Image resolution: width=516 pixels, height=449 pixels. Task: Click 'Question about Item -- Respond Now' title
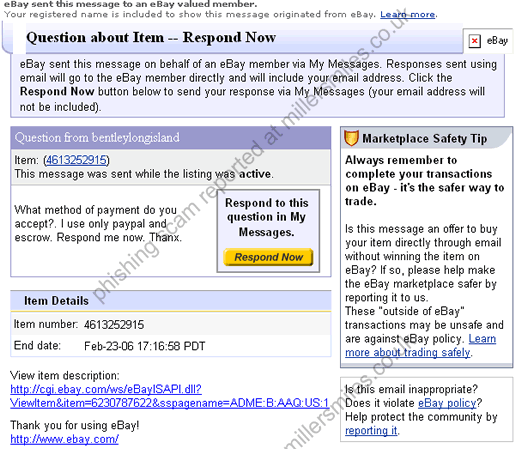point(151,37)
